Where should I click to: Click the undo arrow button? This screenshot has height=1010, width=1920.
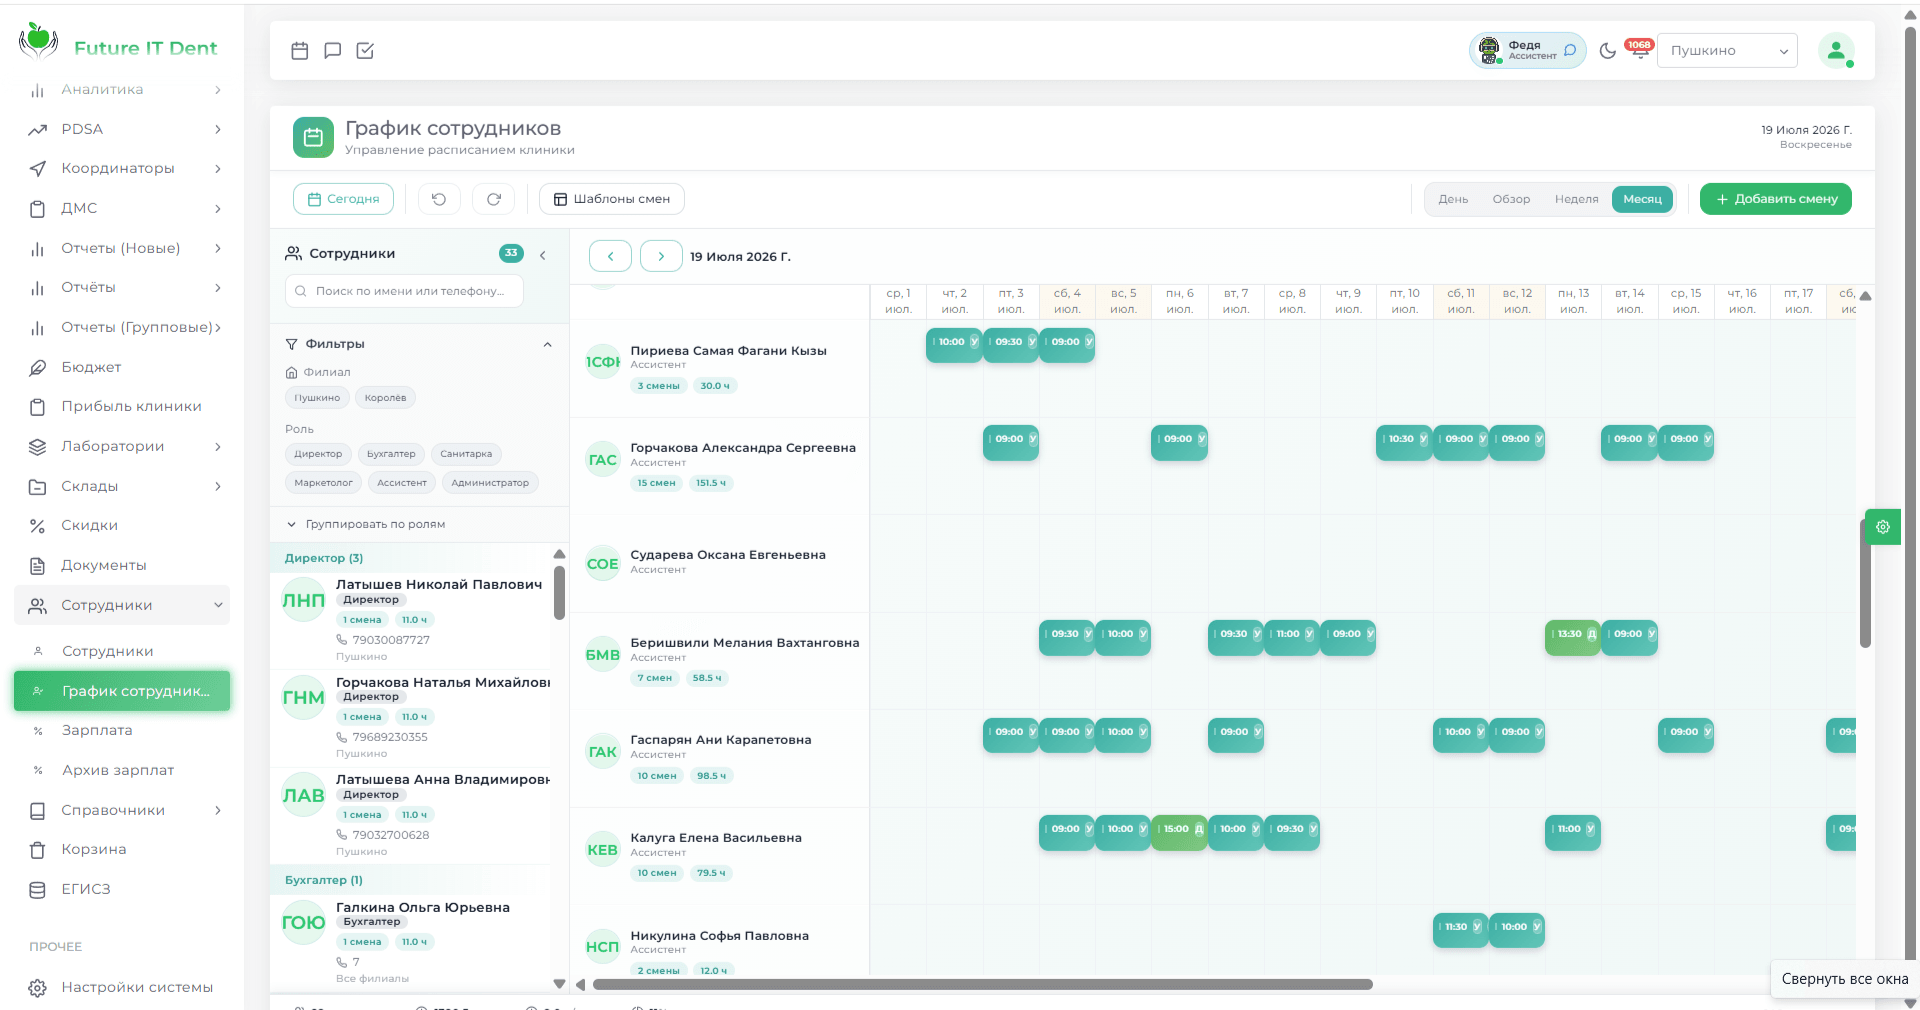coord(439,199)
